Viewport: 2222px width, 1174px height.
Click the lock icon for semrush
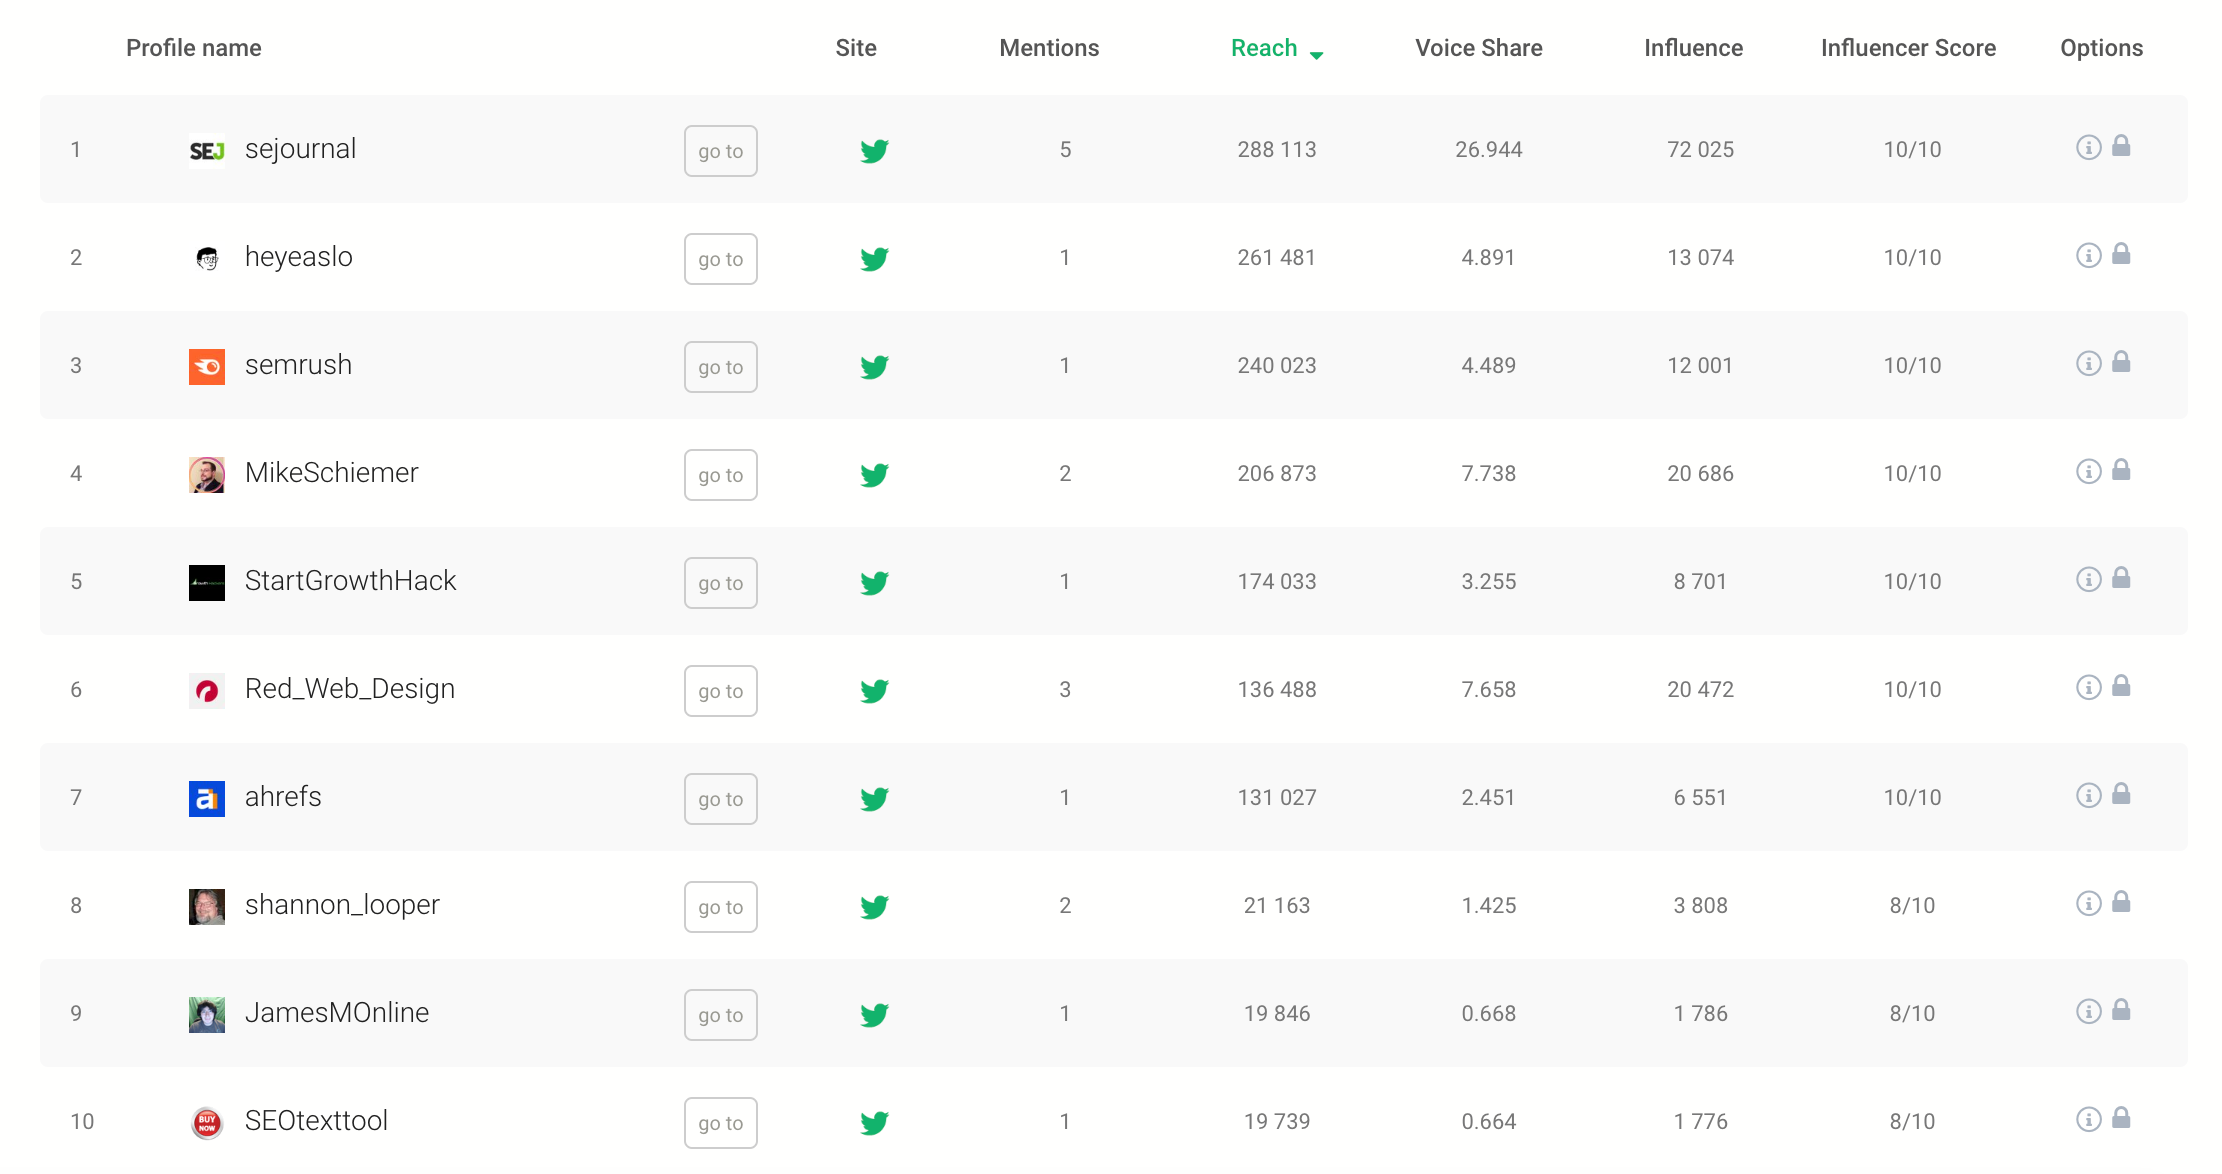2121,362
